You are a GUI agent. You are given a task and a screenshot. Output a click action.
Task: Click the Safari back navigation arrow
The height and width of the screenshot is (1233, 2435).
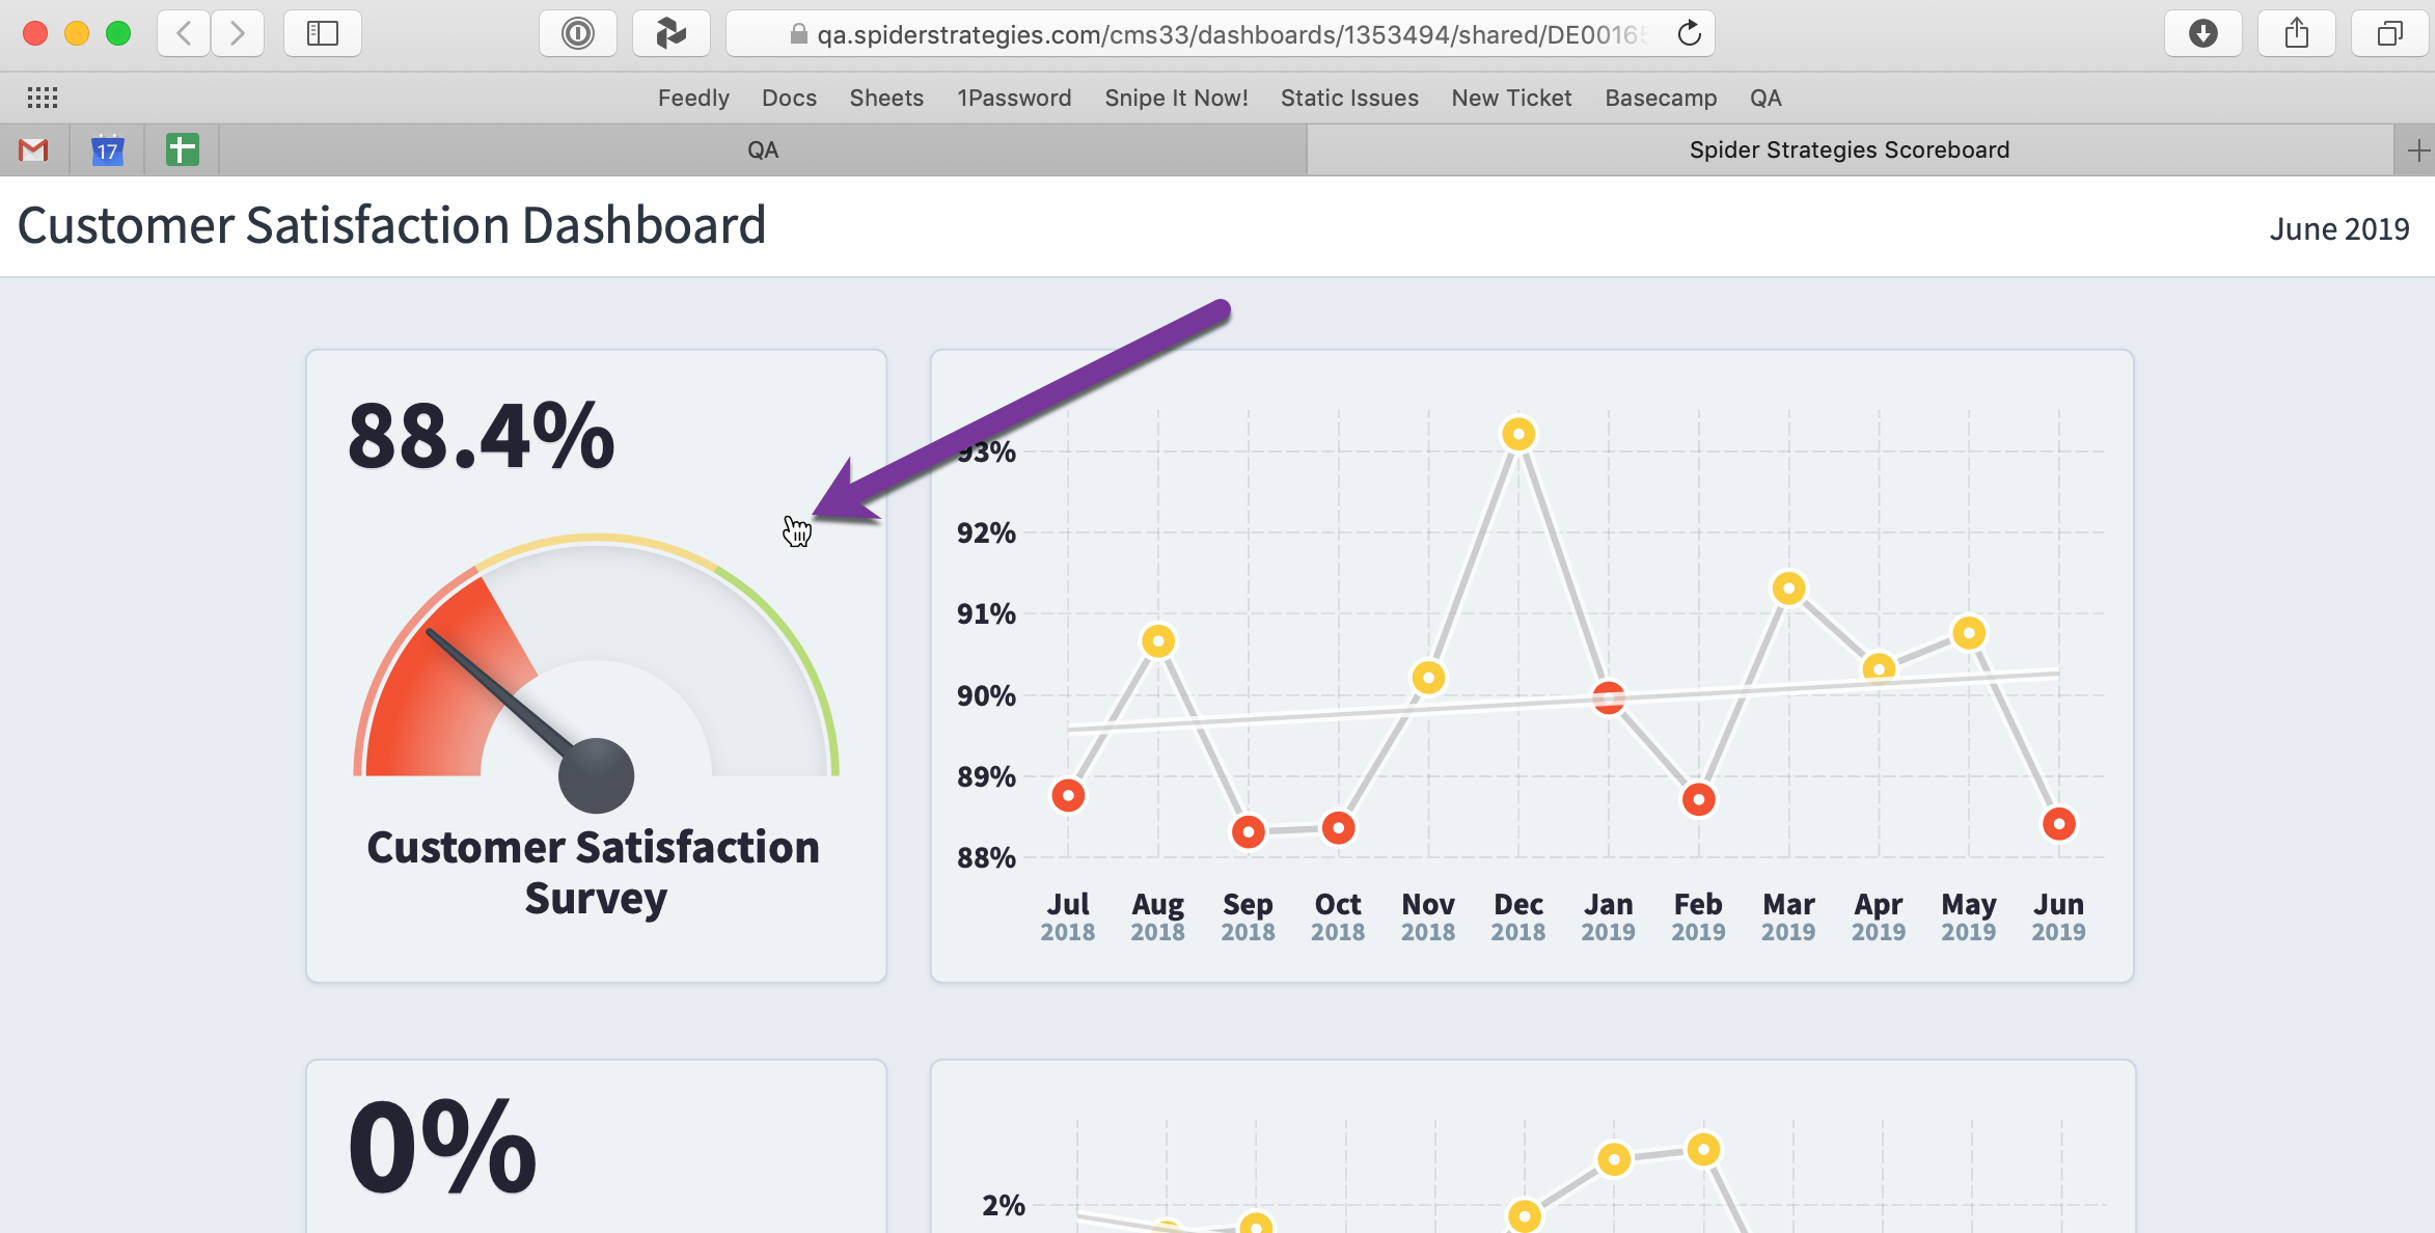[184, 34]
